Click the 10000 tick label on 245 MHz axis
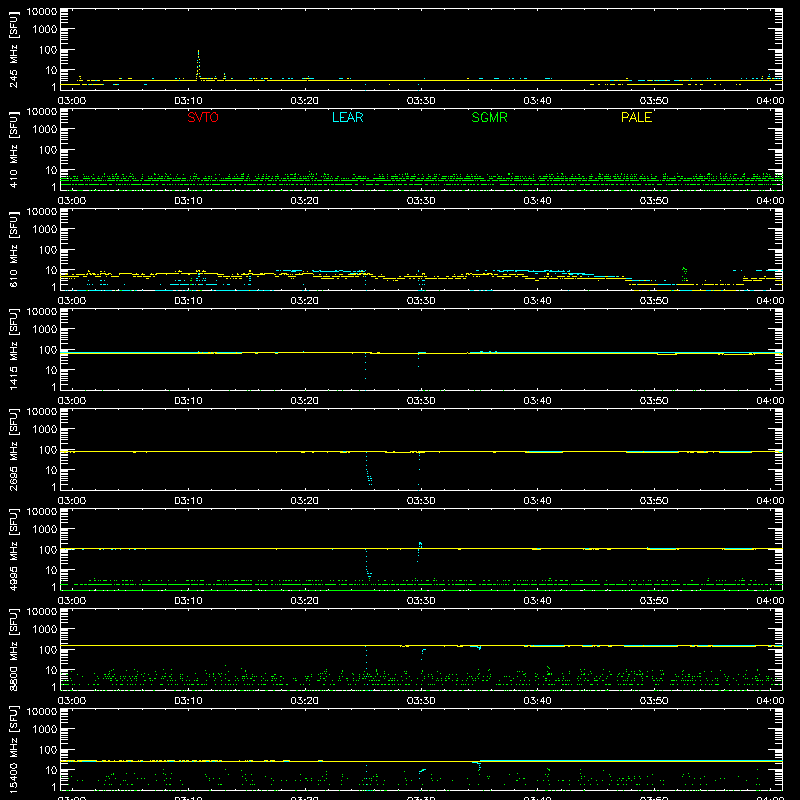 [x=41, y=12]
